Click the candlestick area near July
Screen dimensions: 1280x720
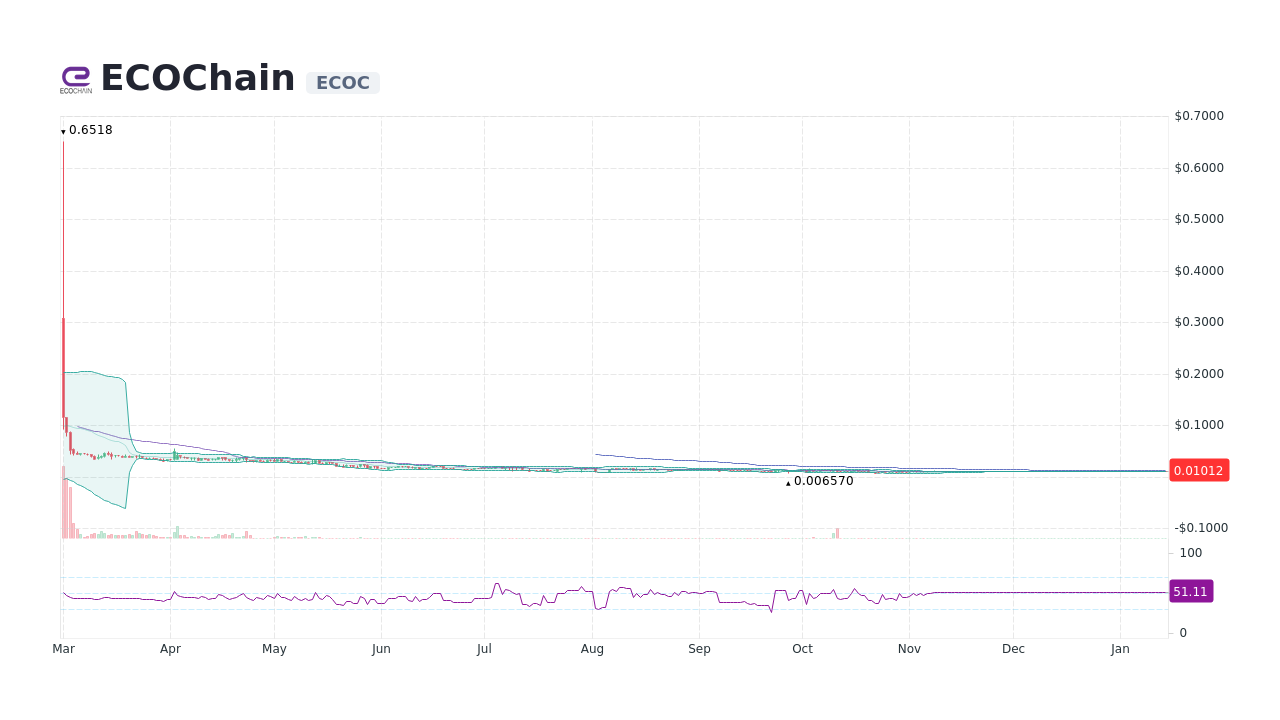click(485, 466)
